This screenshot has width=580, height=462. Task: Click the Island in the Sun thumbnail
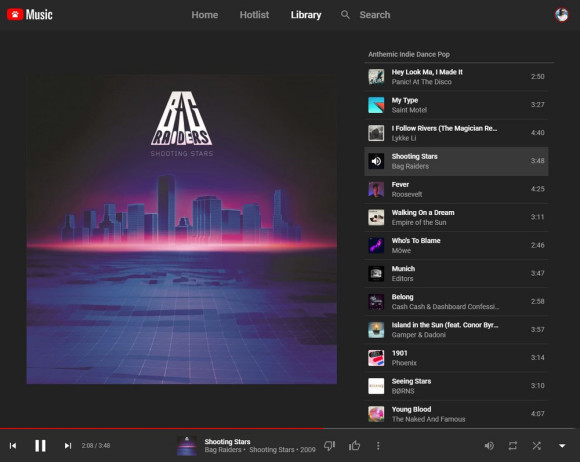(376, 330)
